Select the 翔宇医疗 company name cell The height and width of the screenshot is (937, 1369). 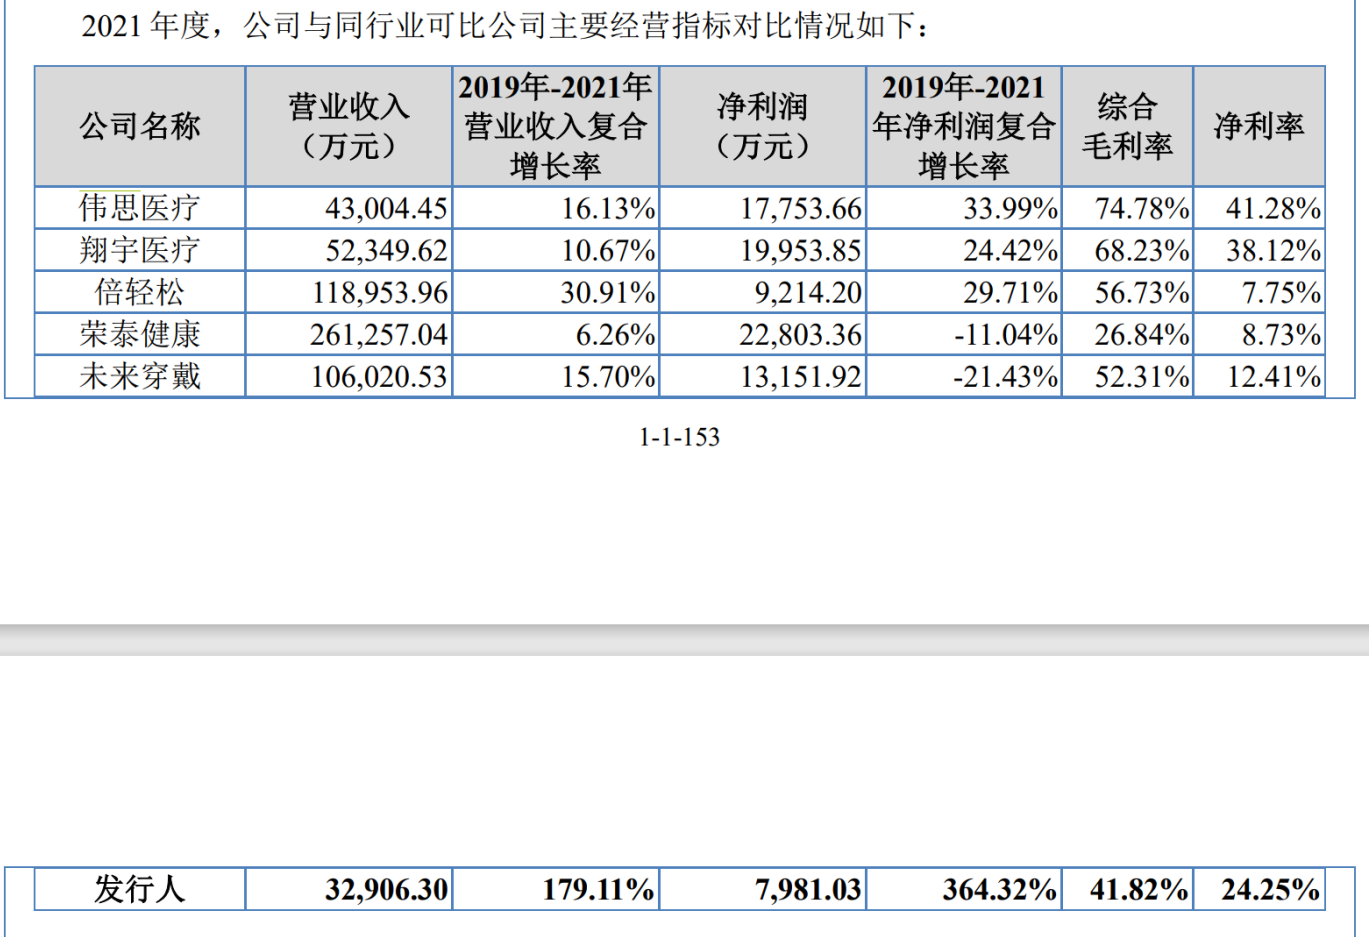140,250
